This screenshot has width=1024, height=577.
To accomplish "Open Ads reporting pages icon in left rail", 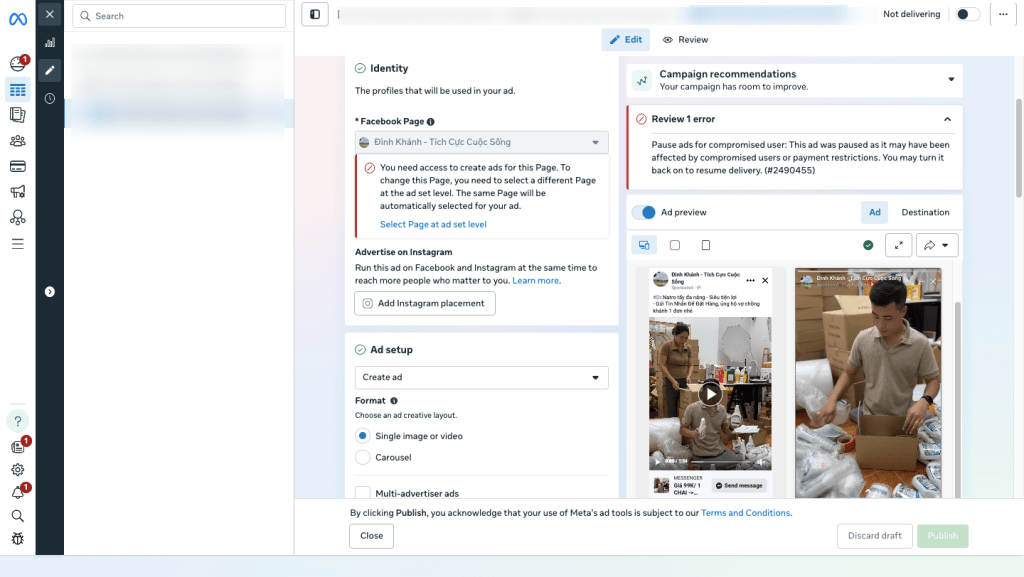I will pyautogui.click(x=18, y=115).
